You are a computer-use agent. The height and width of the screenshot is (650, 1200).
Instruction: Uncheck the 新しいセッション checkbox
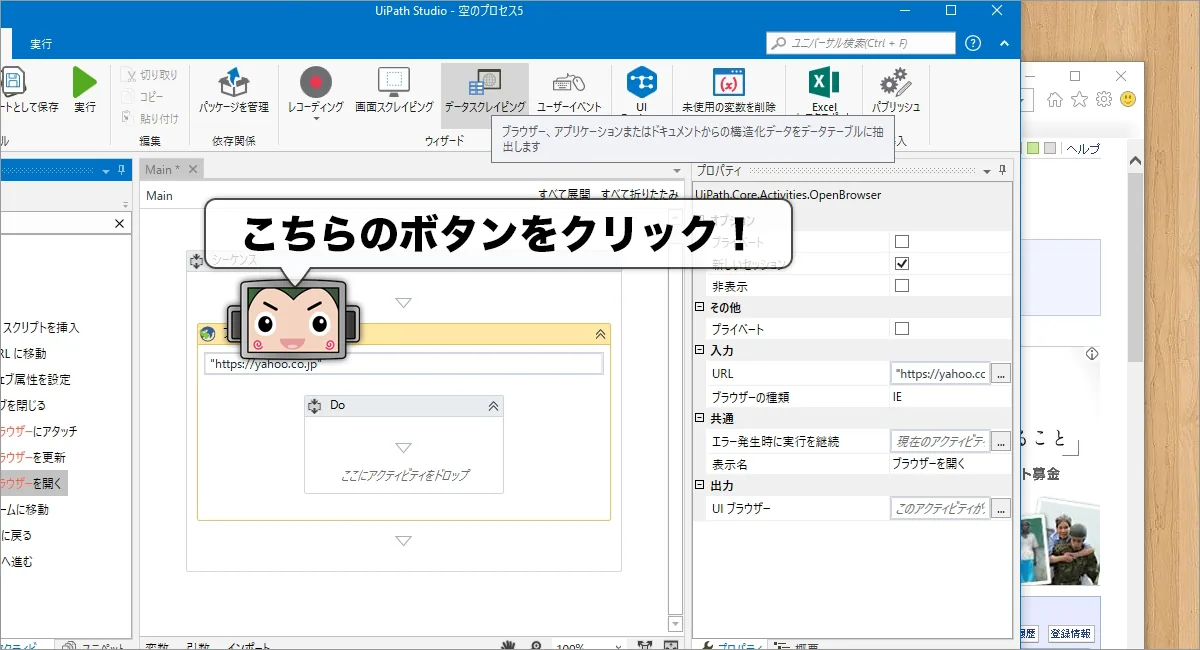pyautogui.click(x=902, y=263)
